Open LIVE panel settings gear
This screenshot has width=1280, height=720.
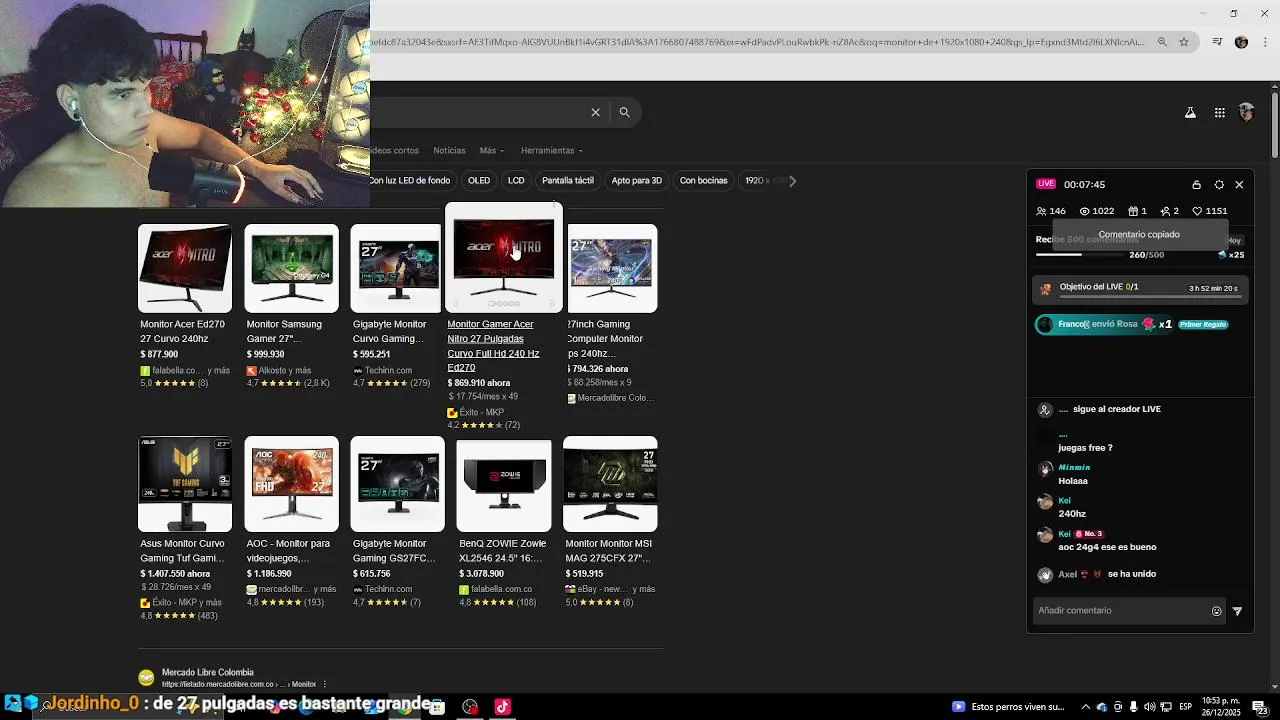click(1219, 185)
